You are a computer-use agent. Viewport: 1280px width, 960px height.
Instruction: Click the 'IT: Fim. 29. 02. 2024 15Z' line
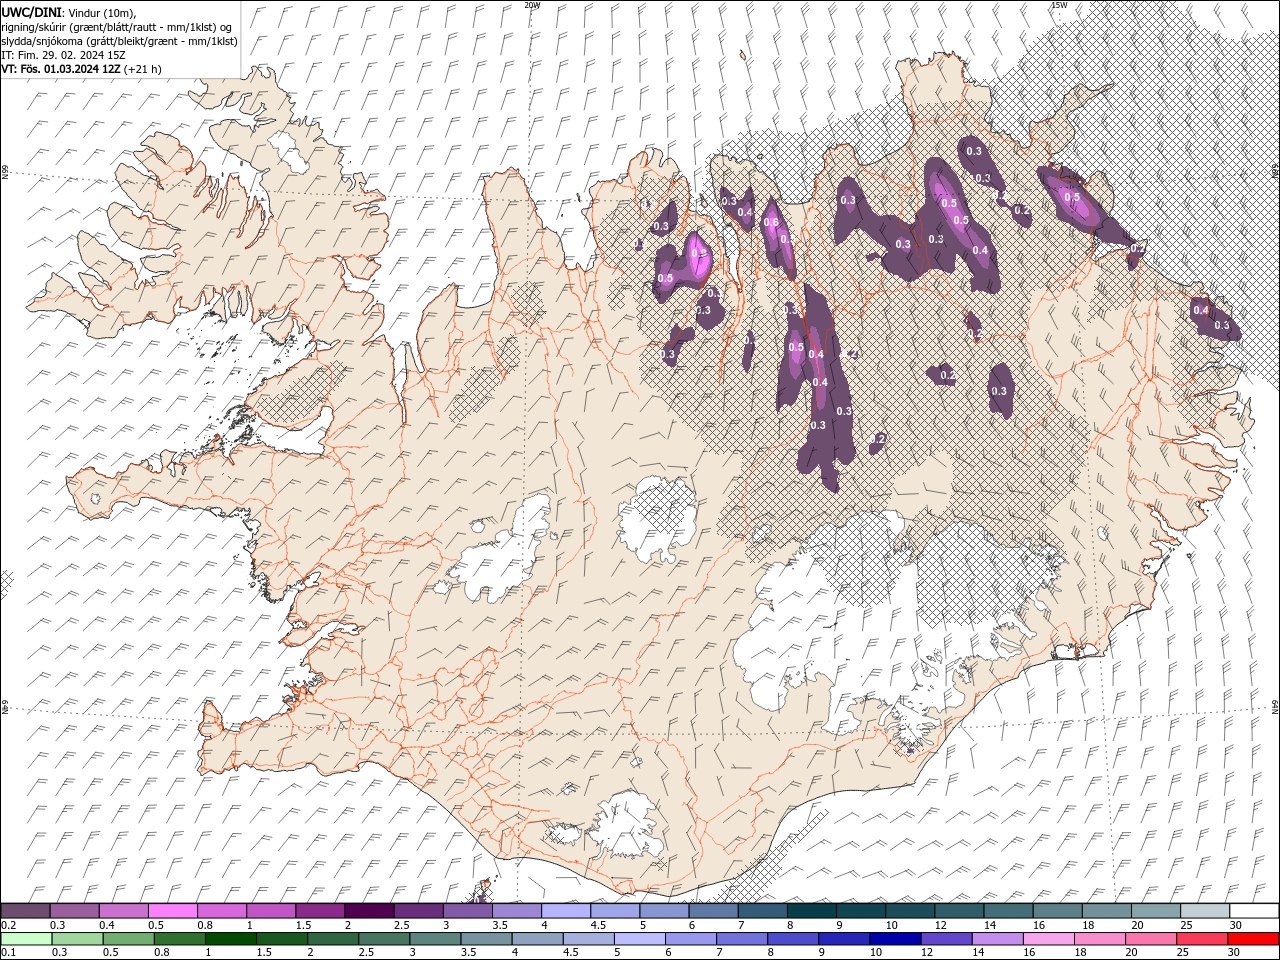(63, 55)
